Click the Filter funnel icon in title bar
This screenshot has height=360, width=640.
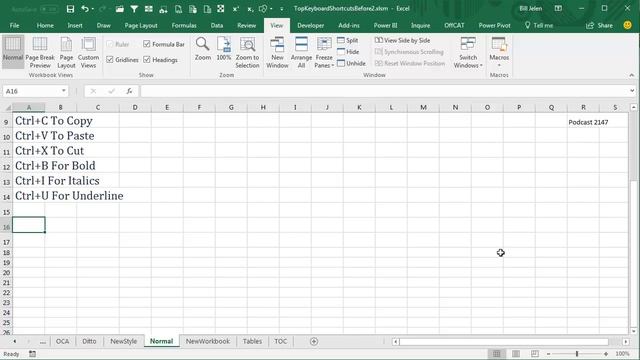pos(134,9)
